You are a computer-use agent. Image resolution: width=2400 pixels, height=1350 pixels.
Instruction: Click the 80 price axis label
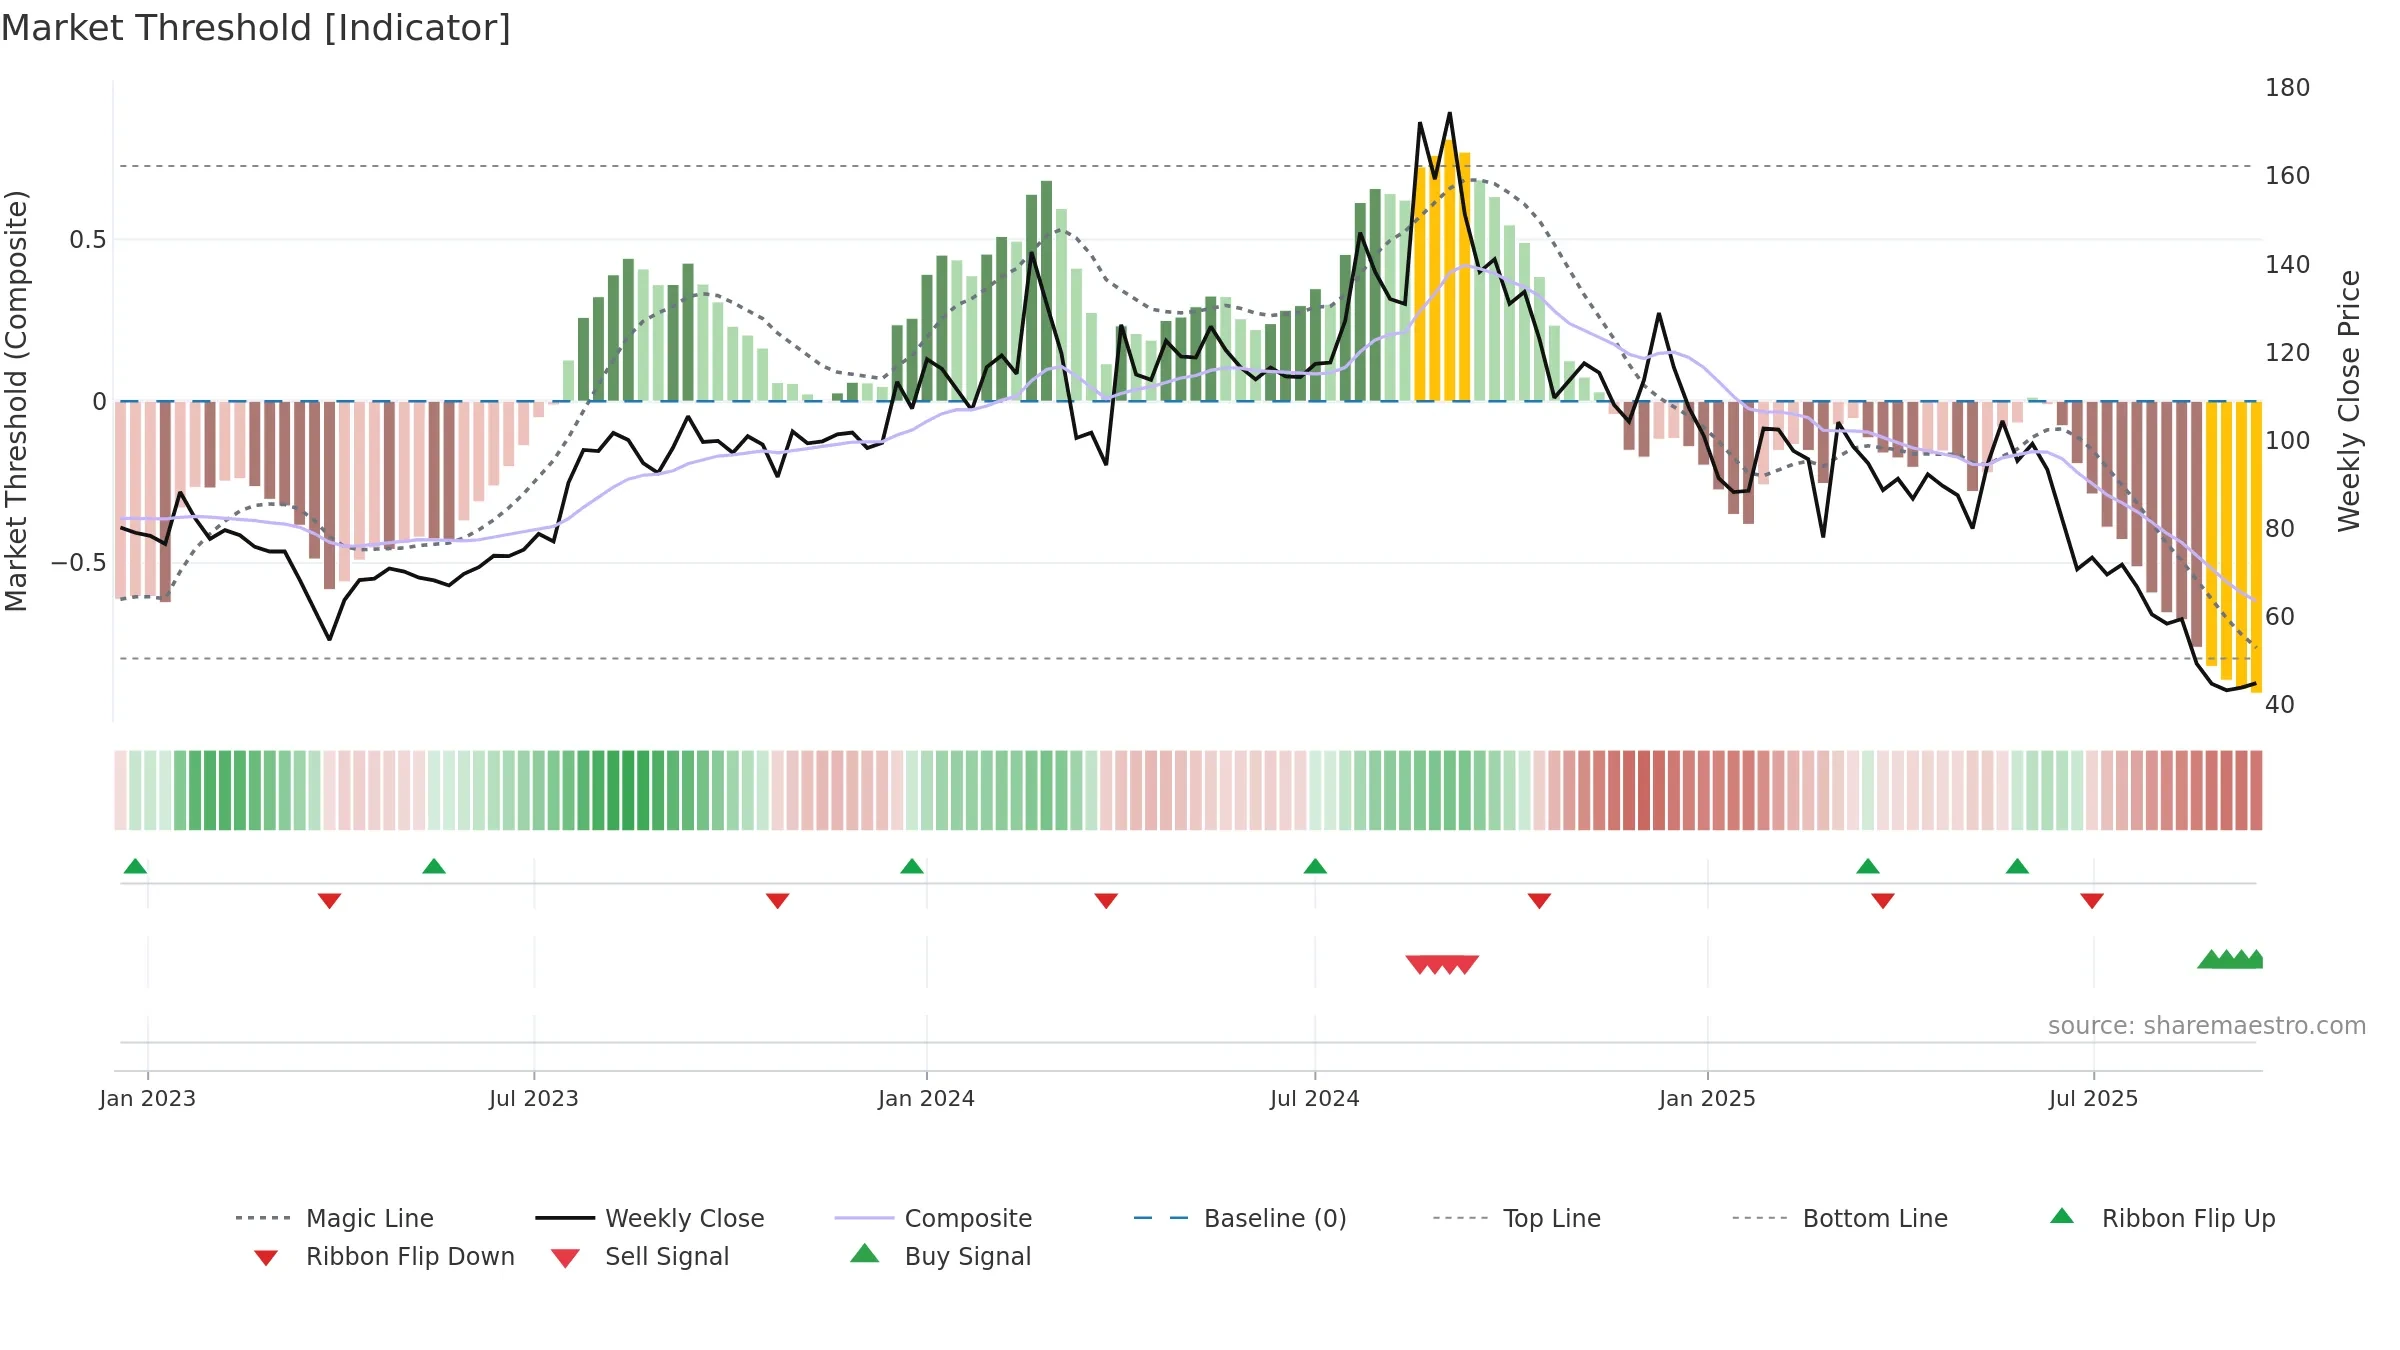[2280, 528]
